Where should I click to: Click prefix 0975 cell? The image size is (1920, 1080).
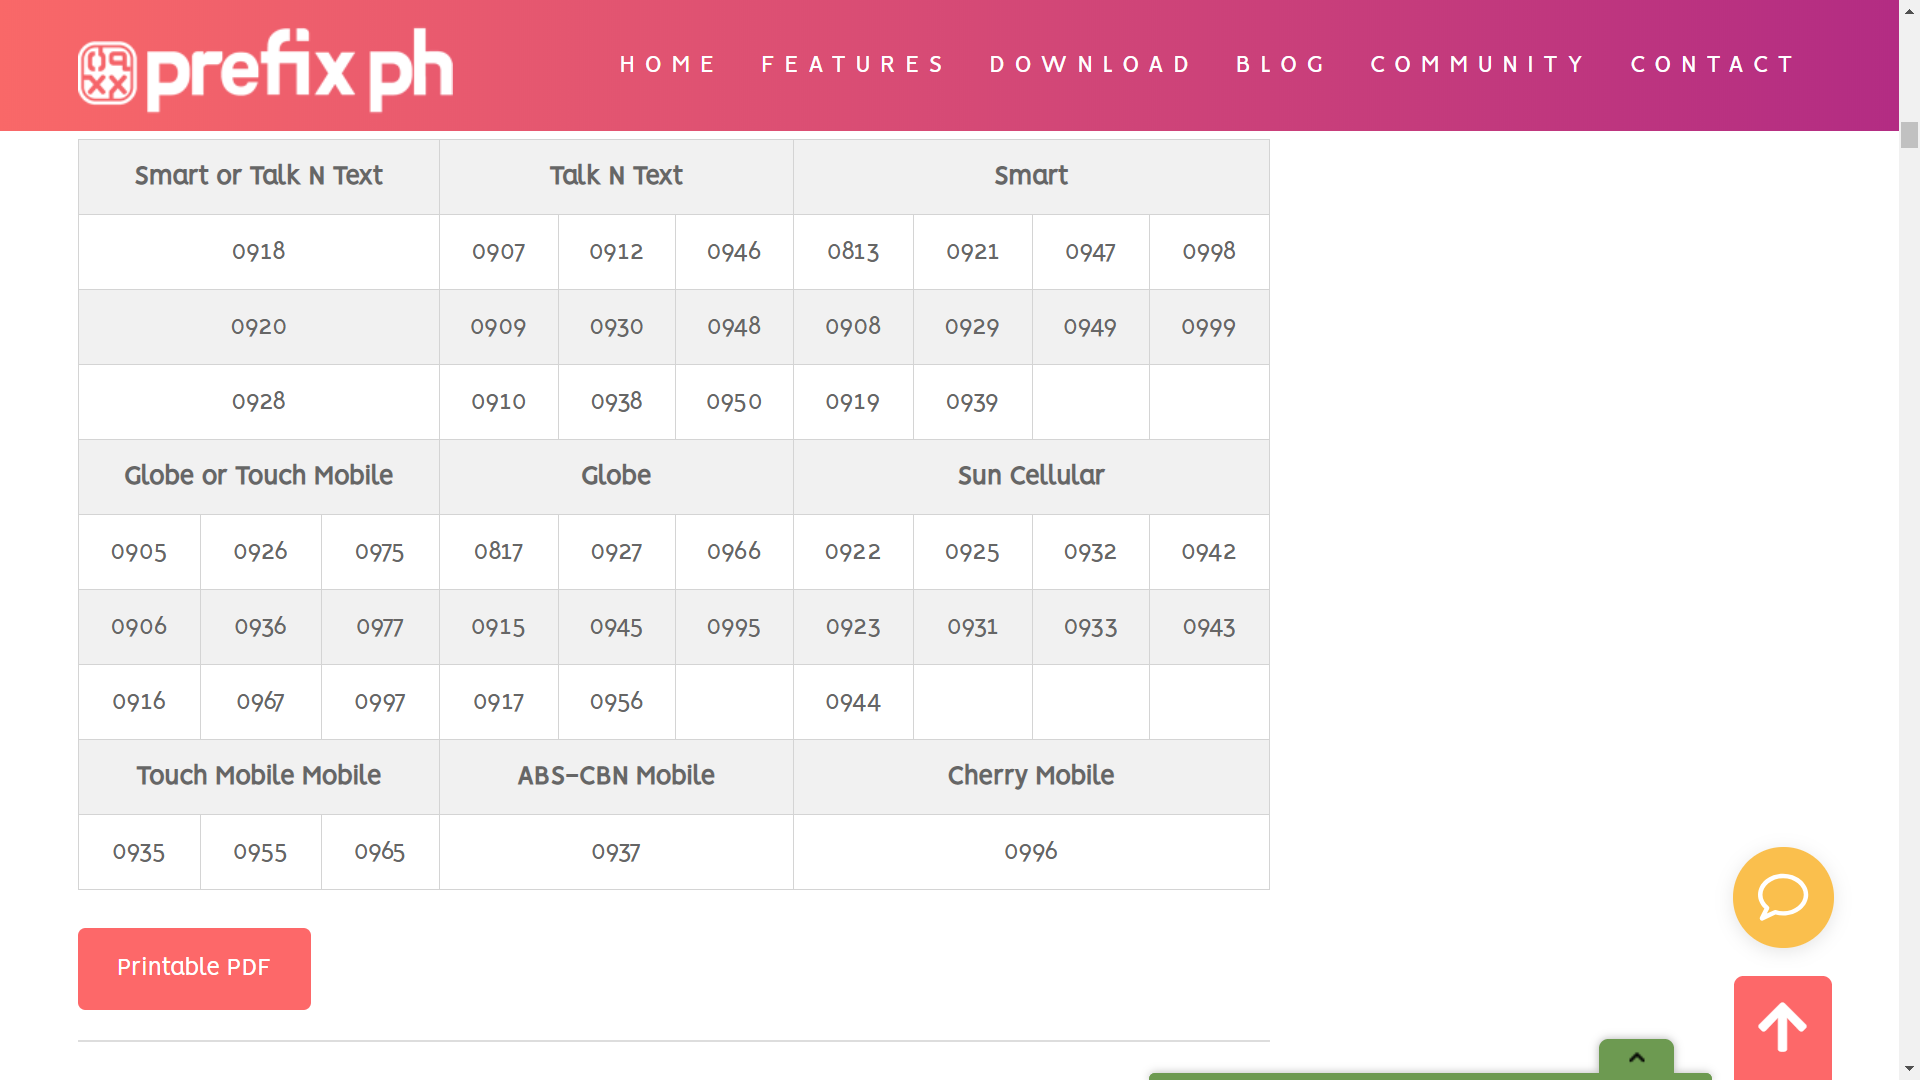(380, 552)
